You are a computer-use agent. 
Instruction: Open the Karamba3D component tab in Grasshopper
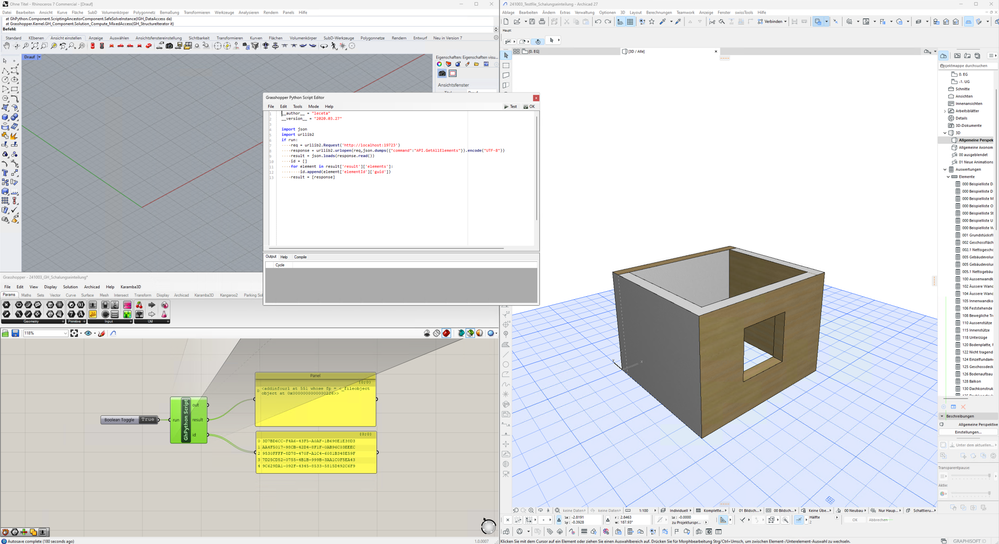pos(204,295)
